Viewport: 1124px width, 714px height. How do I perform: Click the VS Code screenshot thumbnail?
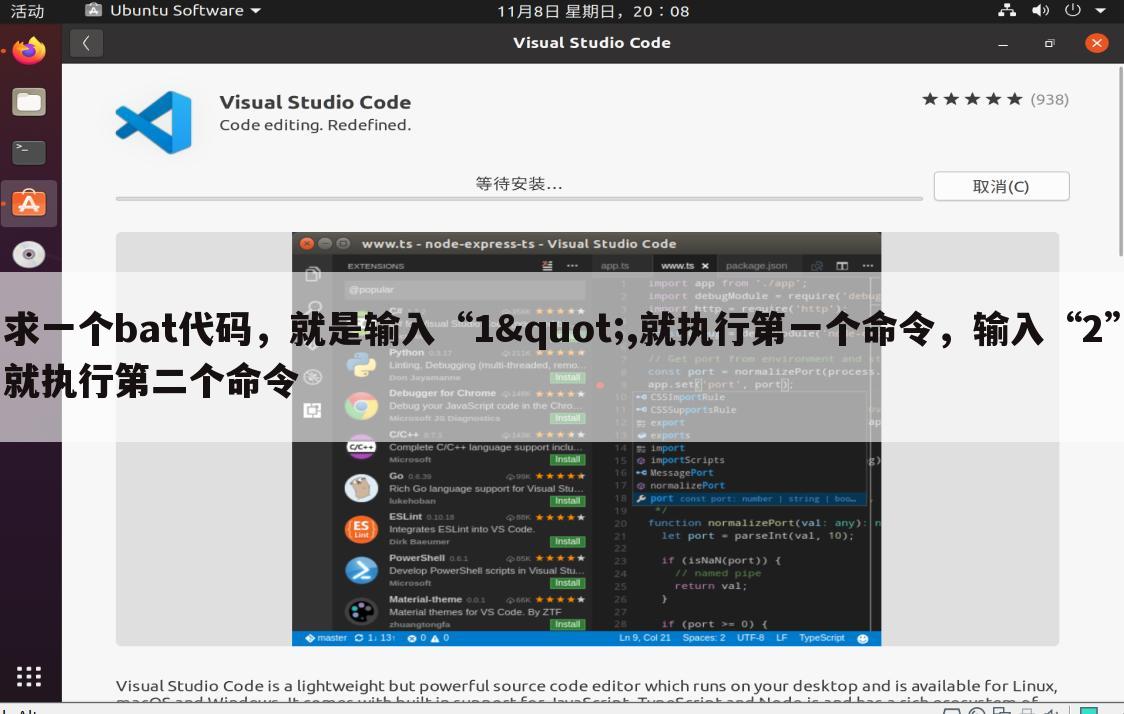click(x=586, y=439)
